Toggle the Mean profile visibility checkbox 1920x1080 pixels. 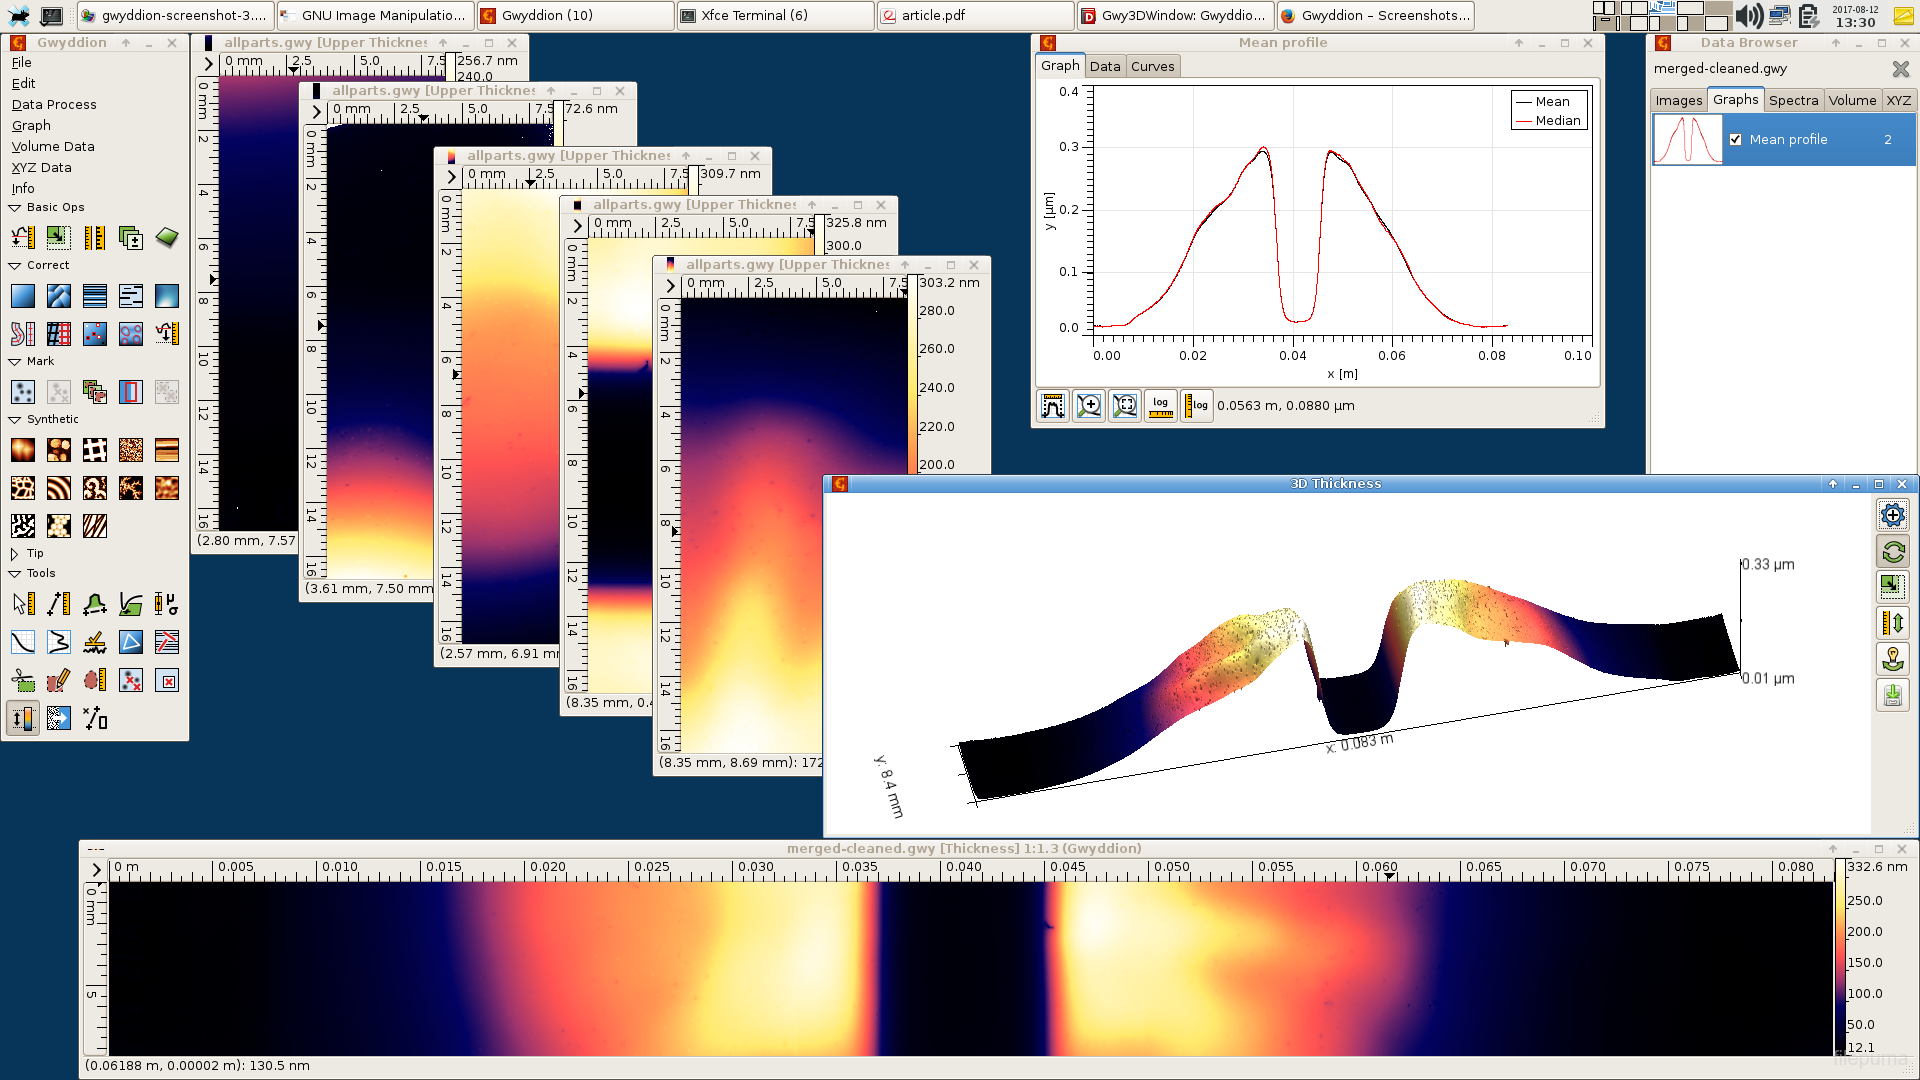tap(1736, 140)
